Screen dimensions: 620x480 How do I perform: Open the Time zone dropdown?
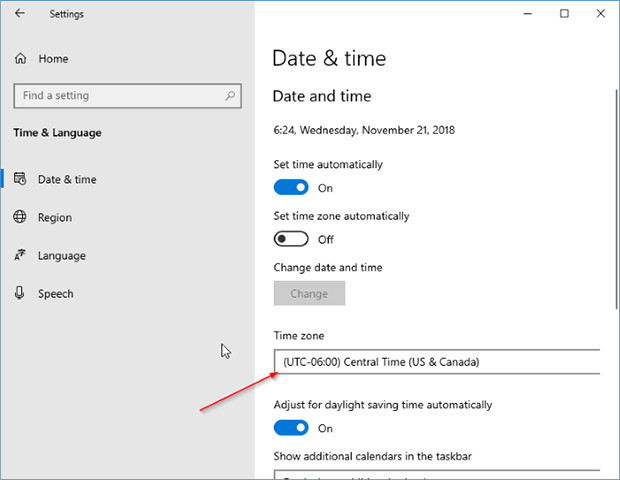[x=436, y=362]
